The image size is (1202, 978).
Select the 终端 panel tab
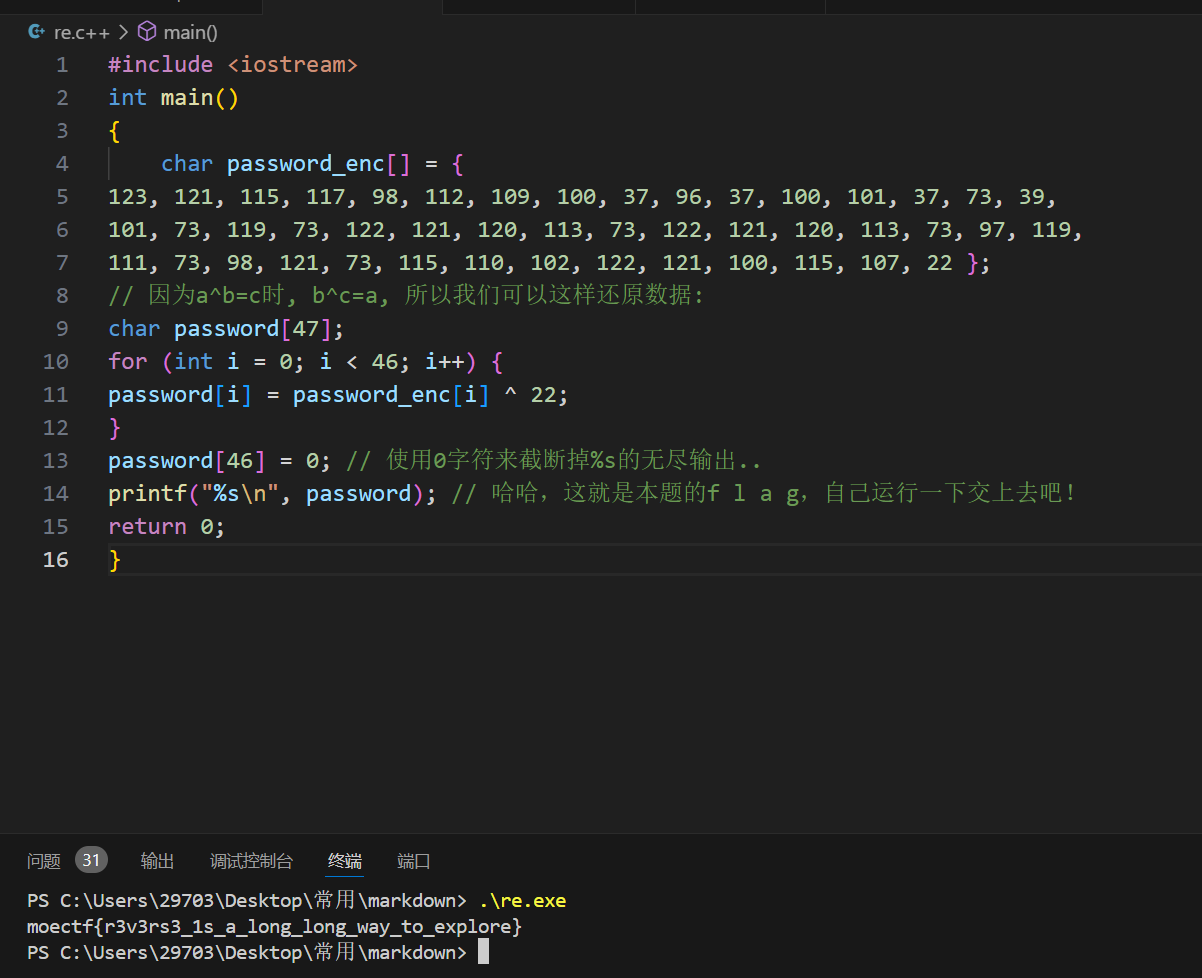[x=345, y=861]
